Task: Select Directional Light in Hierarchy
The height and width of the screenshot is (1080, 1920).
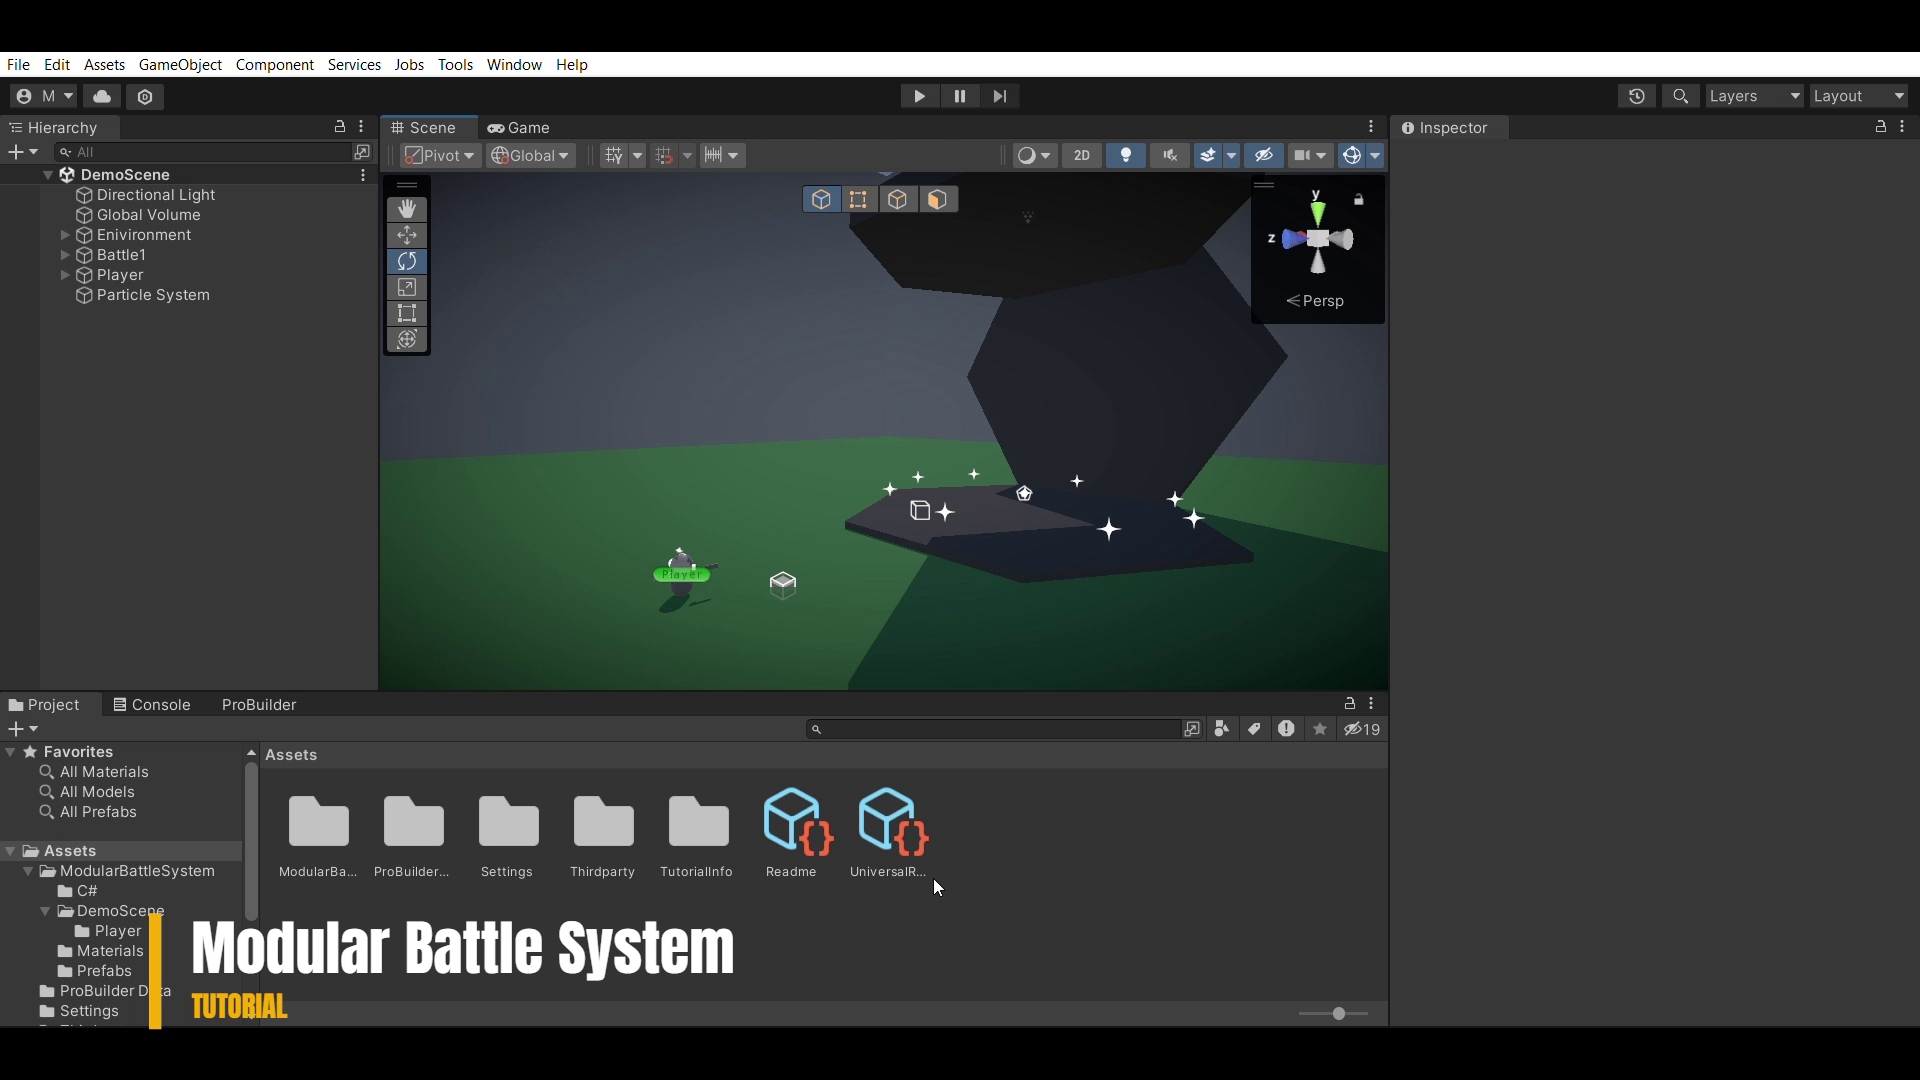Action: [x=156, y=195]
